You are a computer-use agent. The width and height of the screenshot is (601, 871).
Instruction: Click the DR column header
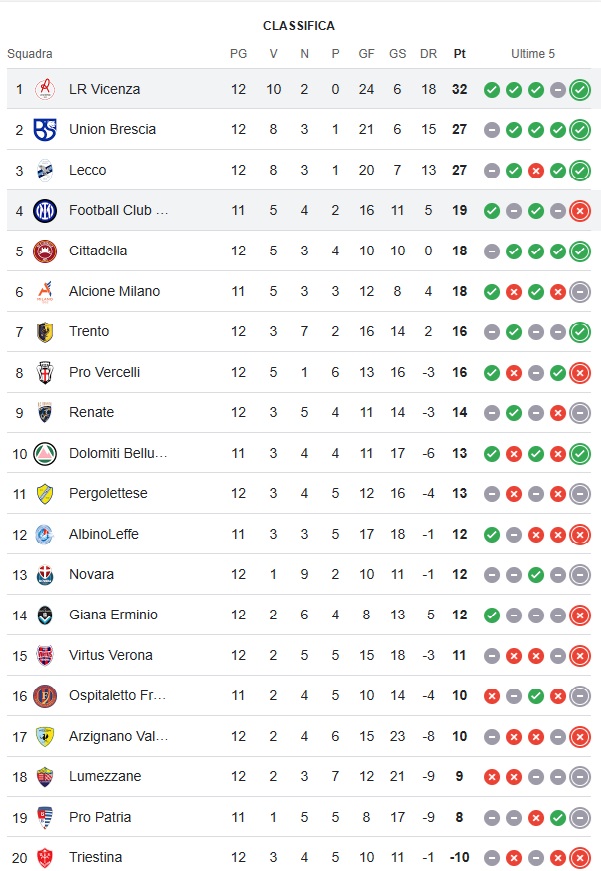(x=428, y=54)
